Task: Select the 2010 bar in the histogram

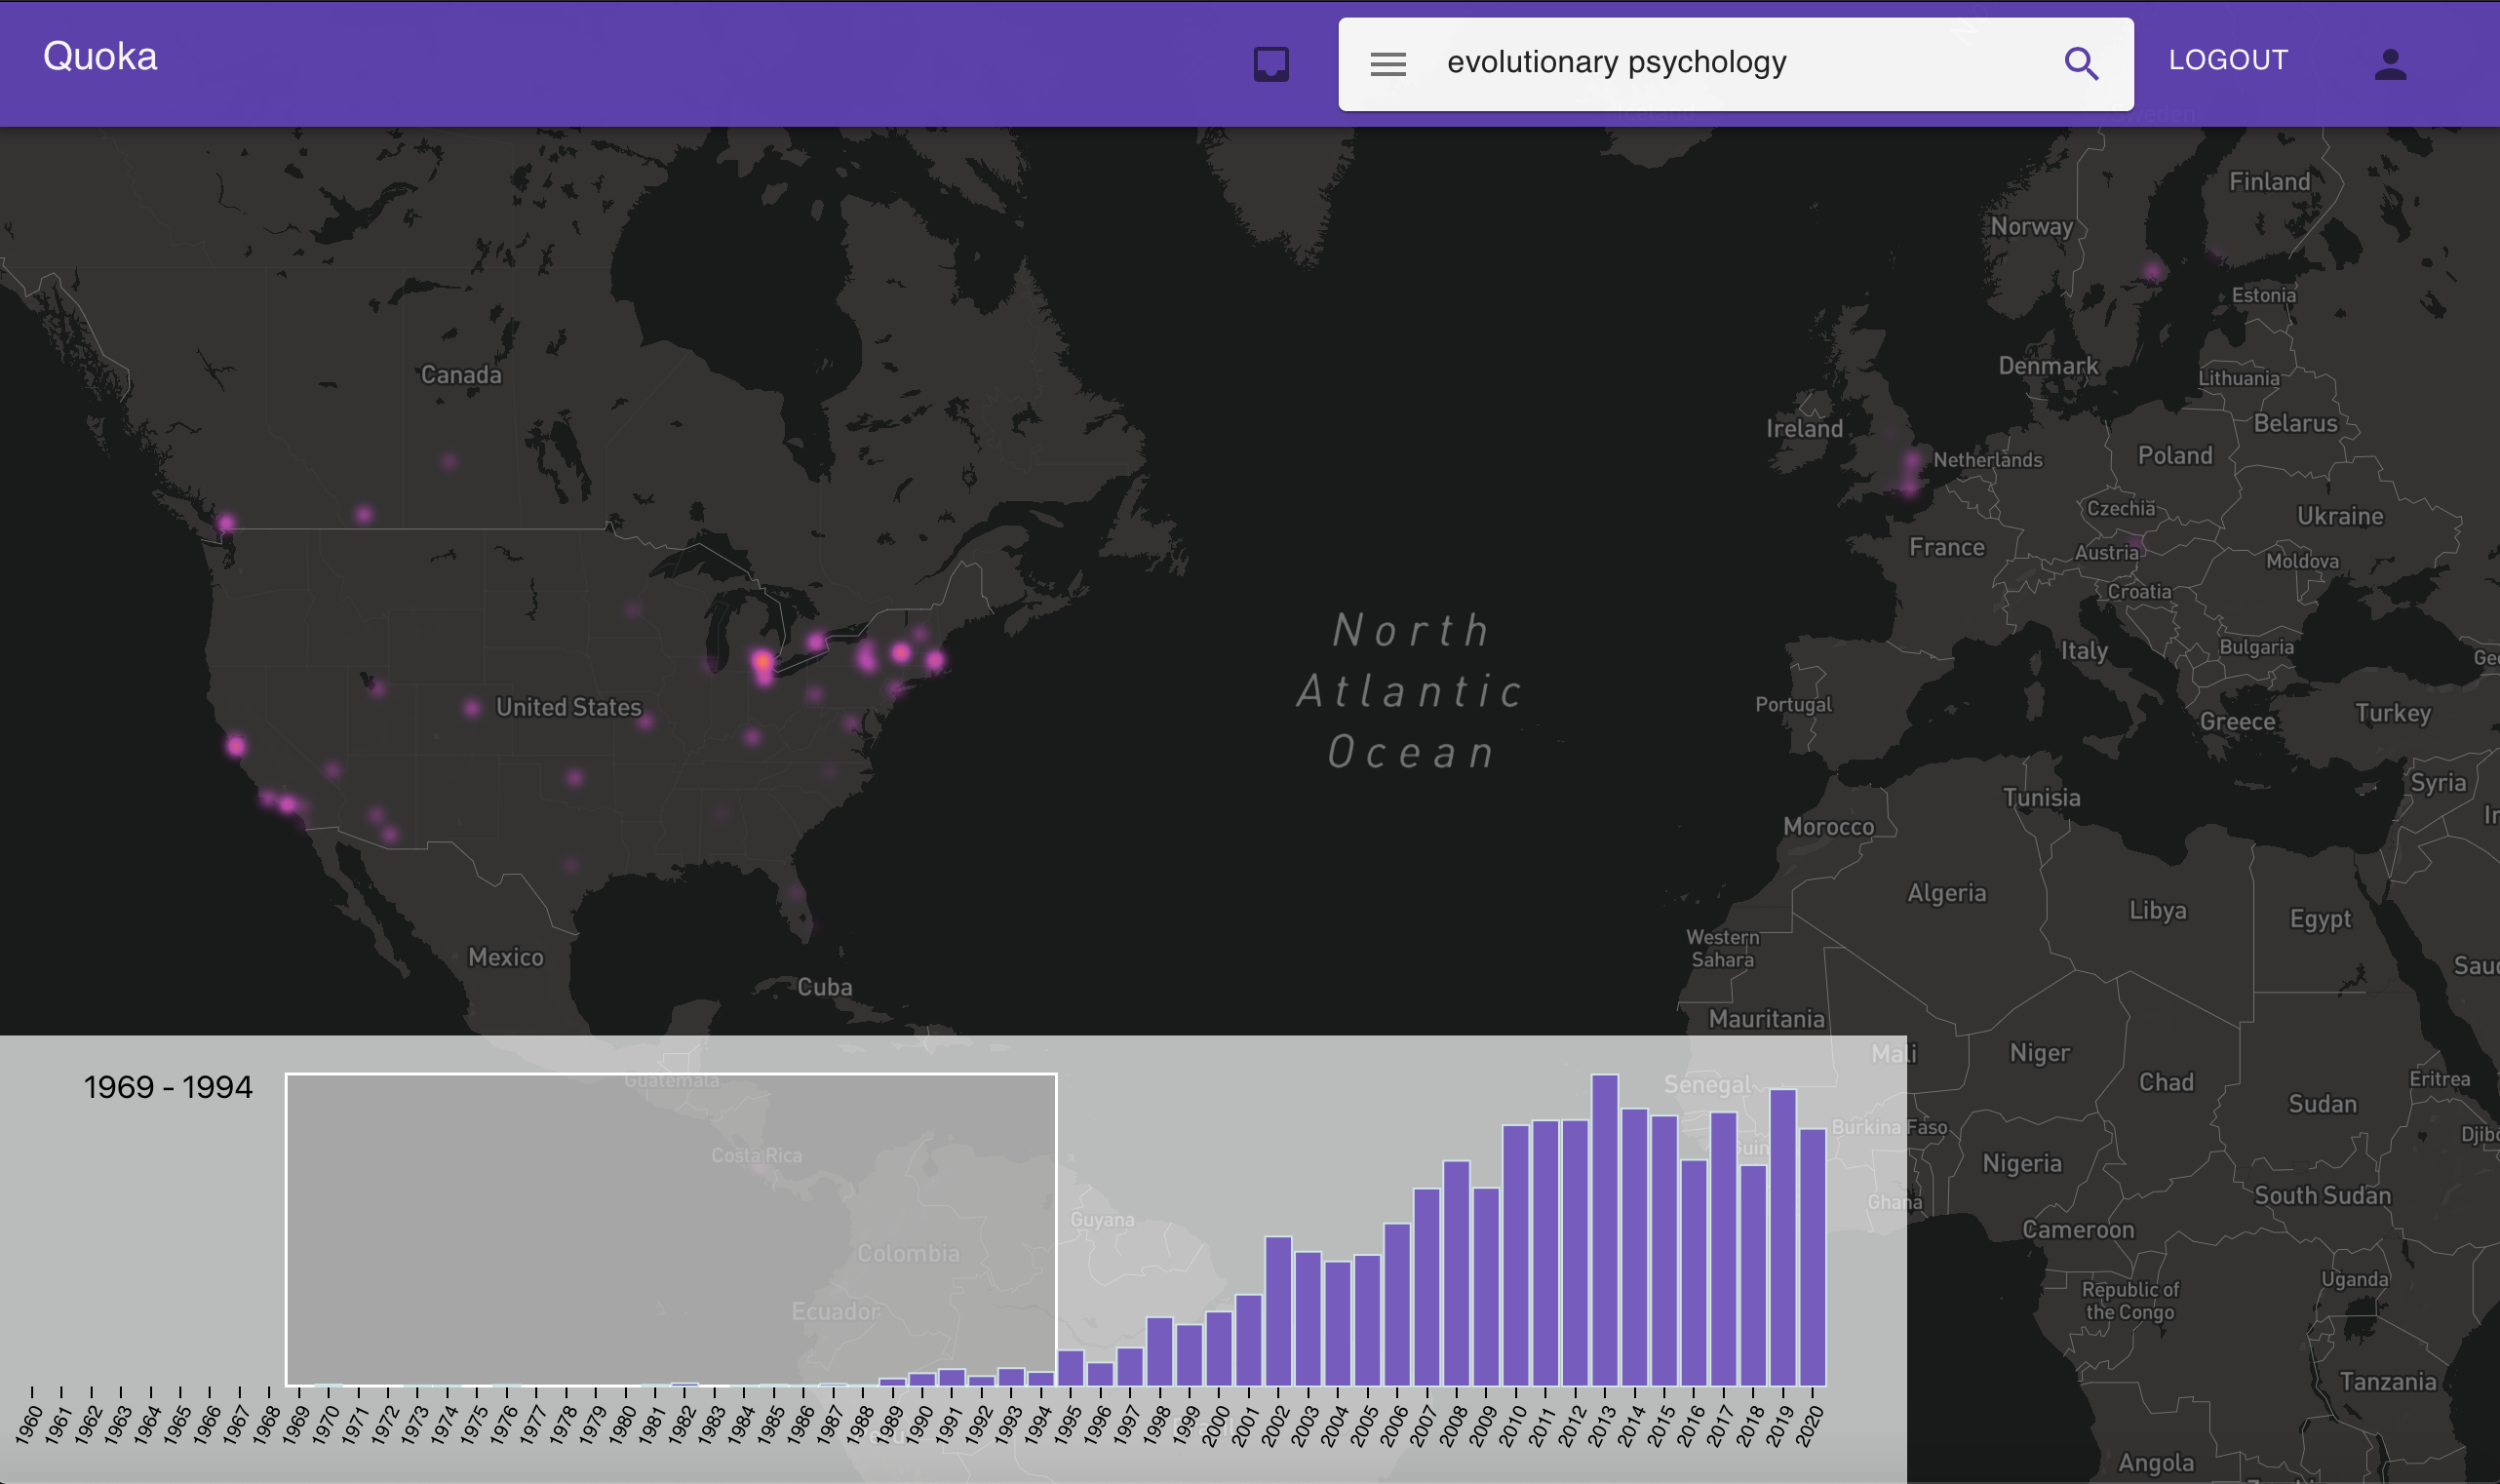Action: (x=1516, y=1256)
